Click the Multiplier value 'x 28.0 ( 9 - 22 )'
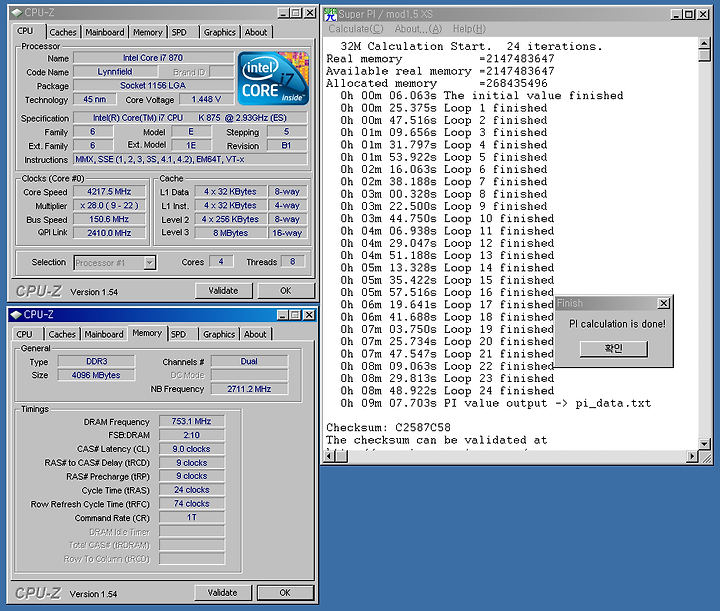Image resolution: width=720 pixels, height=611 pixels. pos(109,205)
